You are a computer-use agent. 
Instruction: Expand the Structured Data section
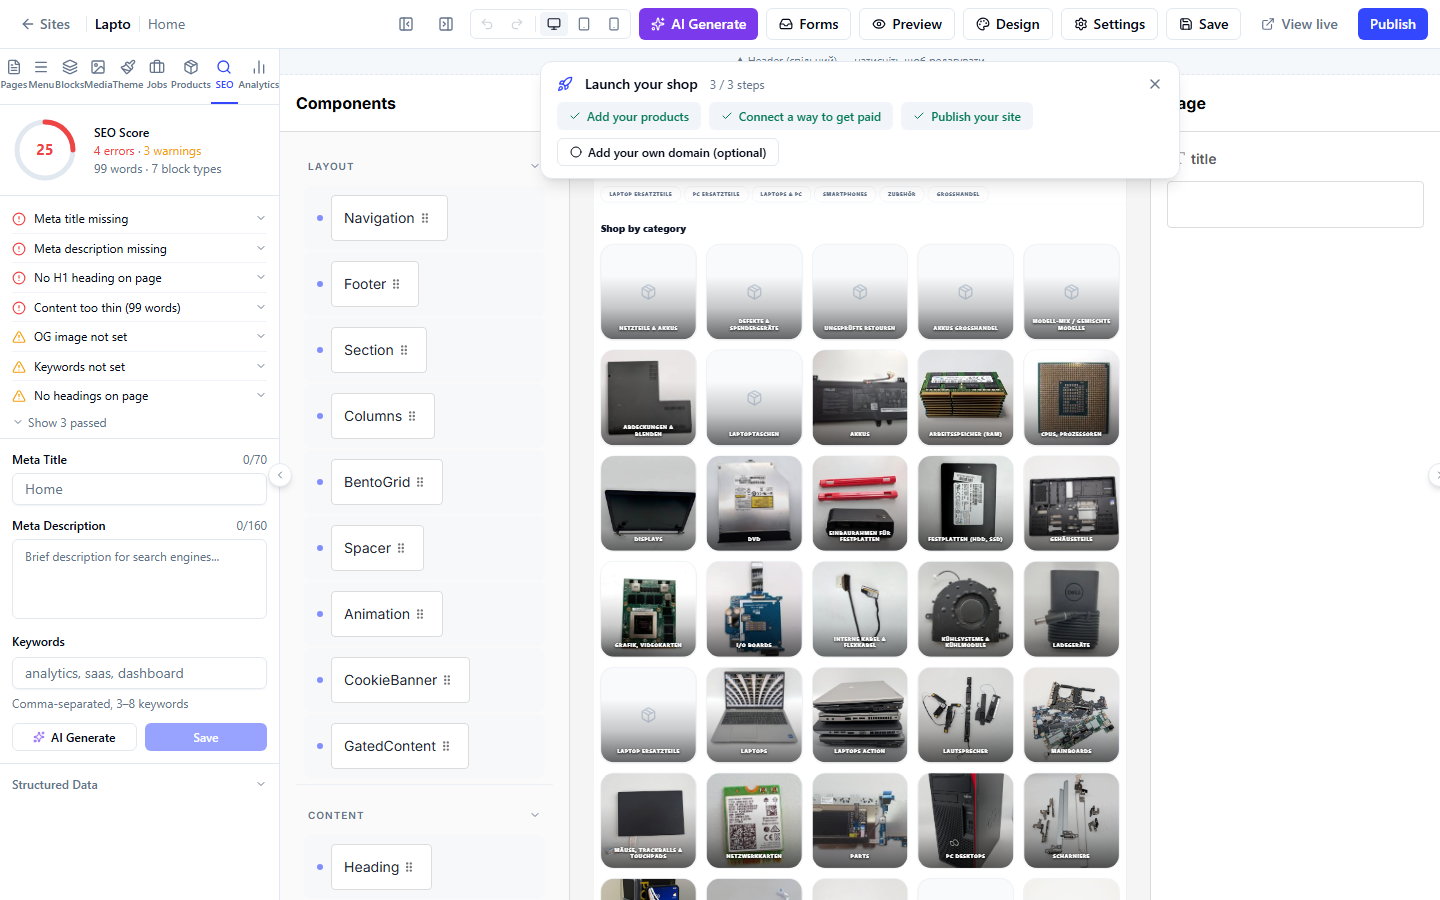point(139,785)
